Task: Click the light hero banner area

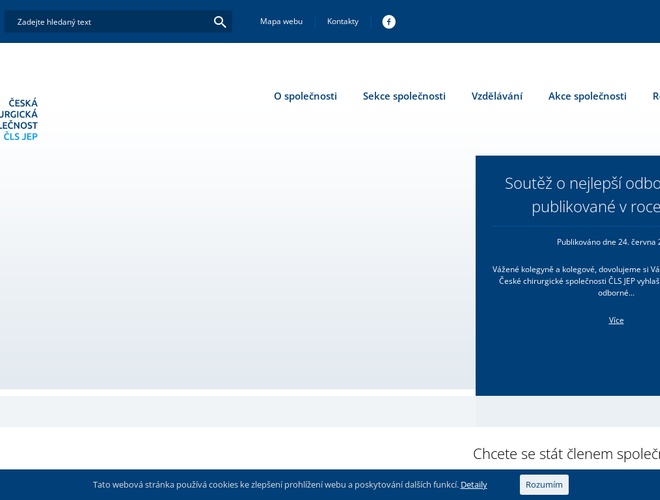Action: [237, 270]
